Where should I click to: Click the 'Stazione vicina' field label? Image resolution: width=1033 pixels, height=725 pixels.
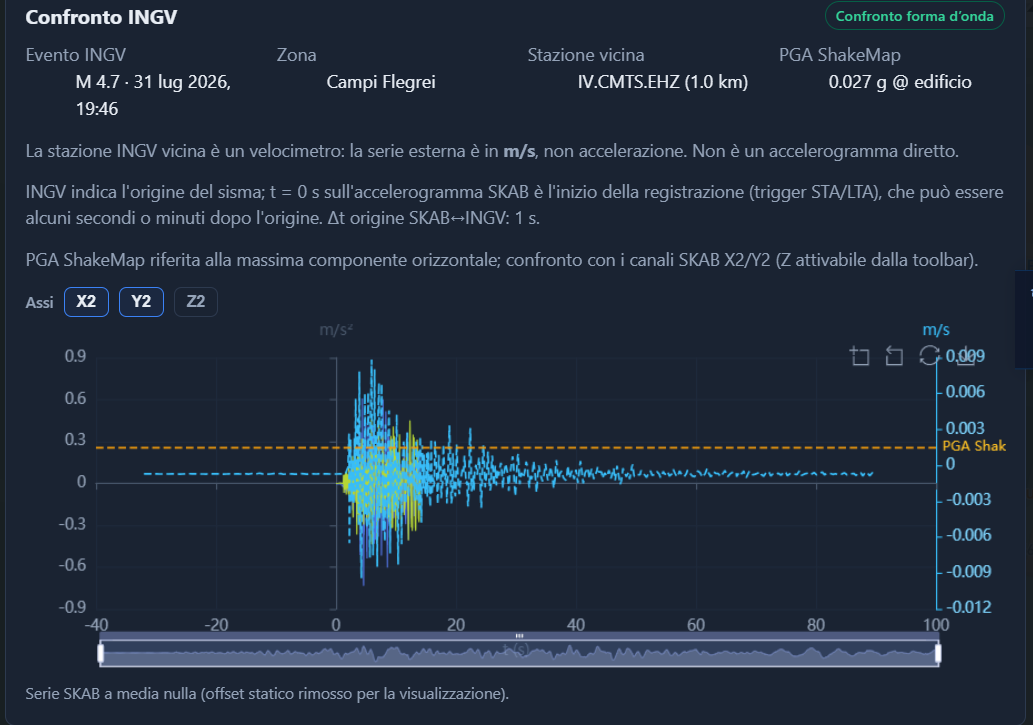point(586,55)
